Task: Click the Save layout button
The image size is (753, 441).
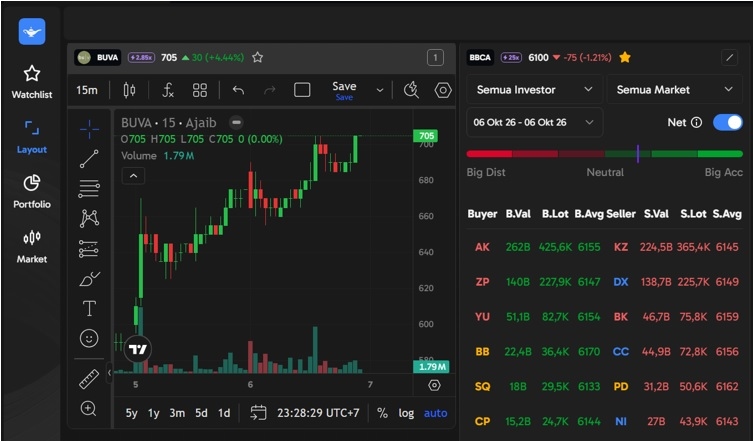Action: point(344,90)
